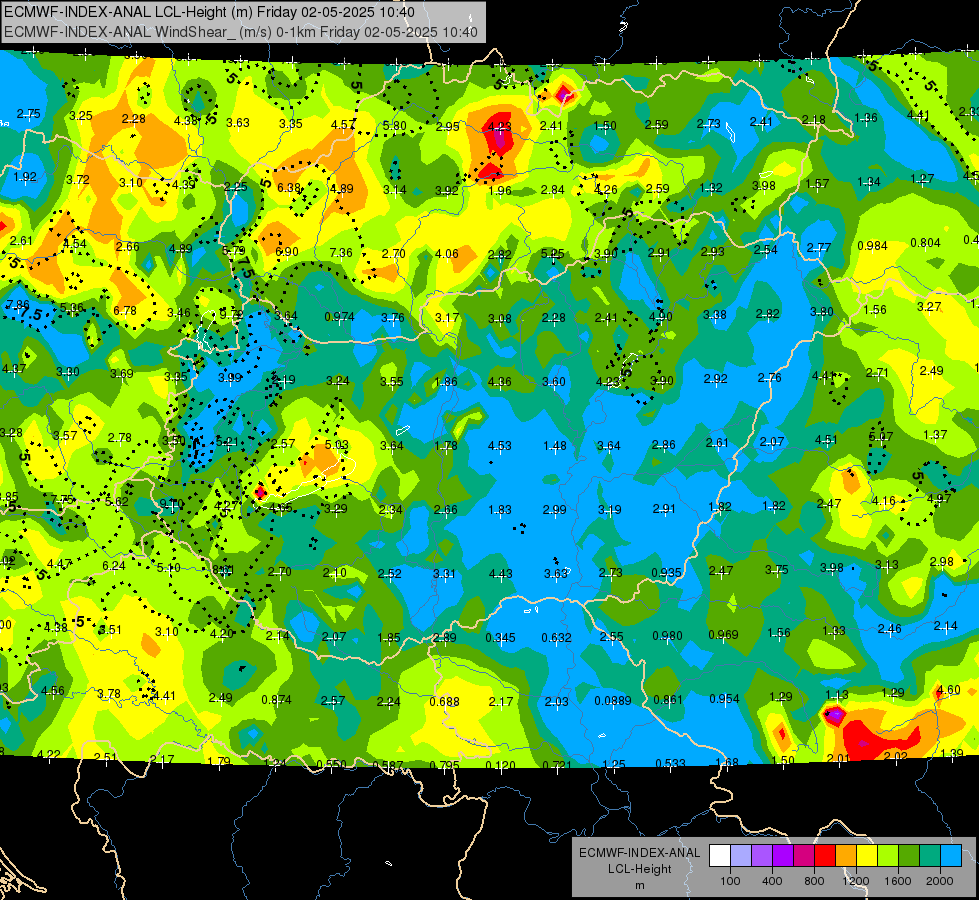
Task: Pick the orange legend color swatch
Action: coord(846,855)
